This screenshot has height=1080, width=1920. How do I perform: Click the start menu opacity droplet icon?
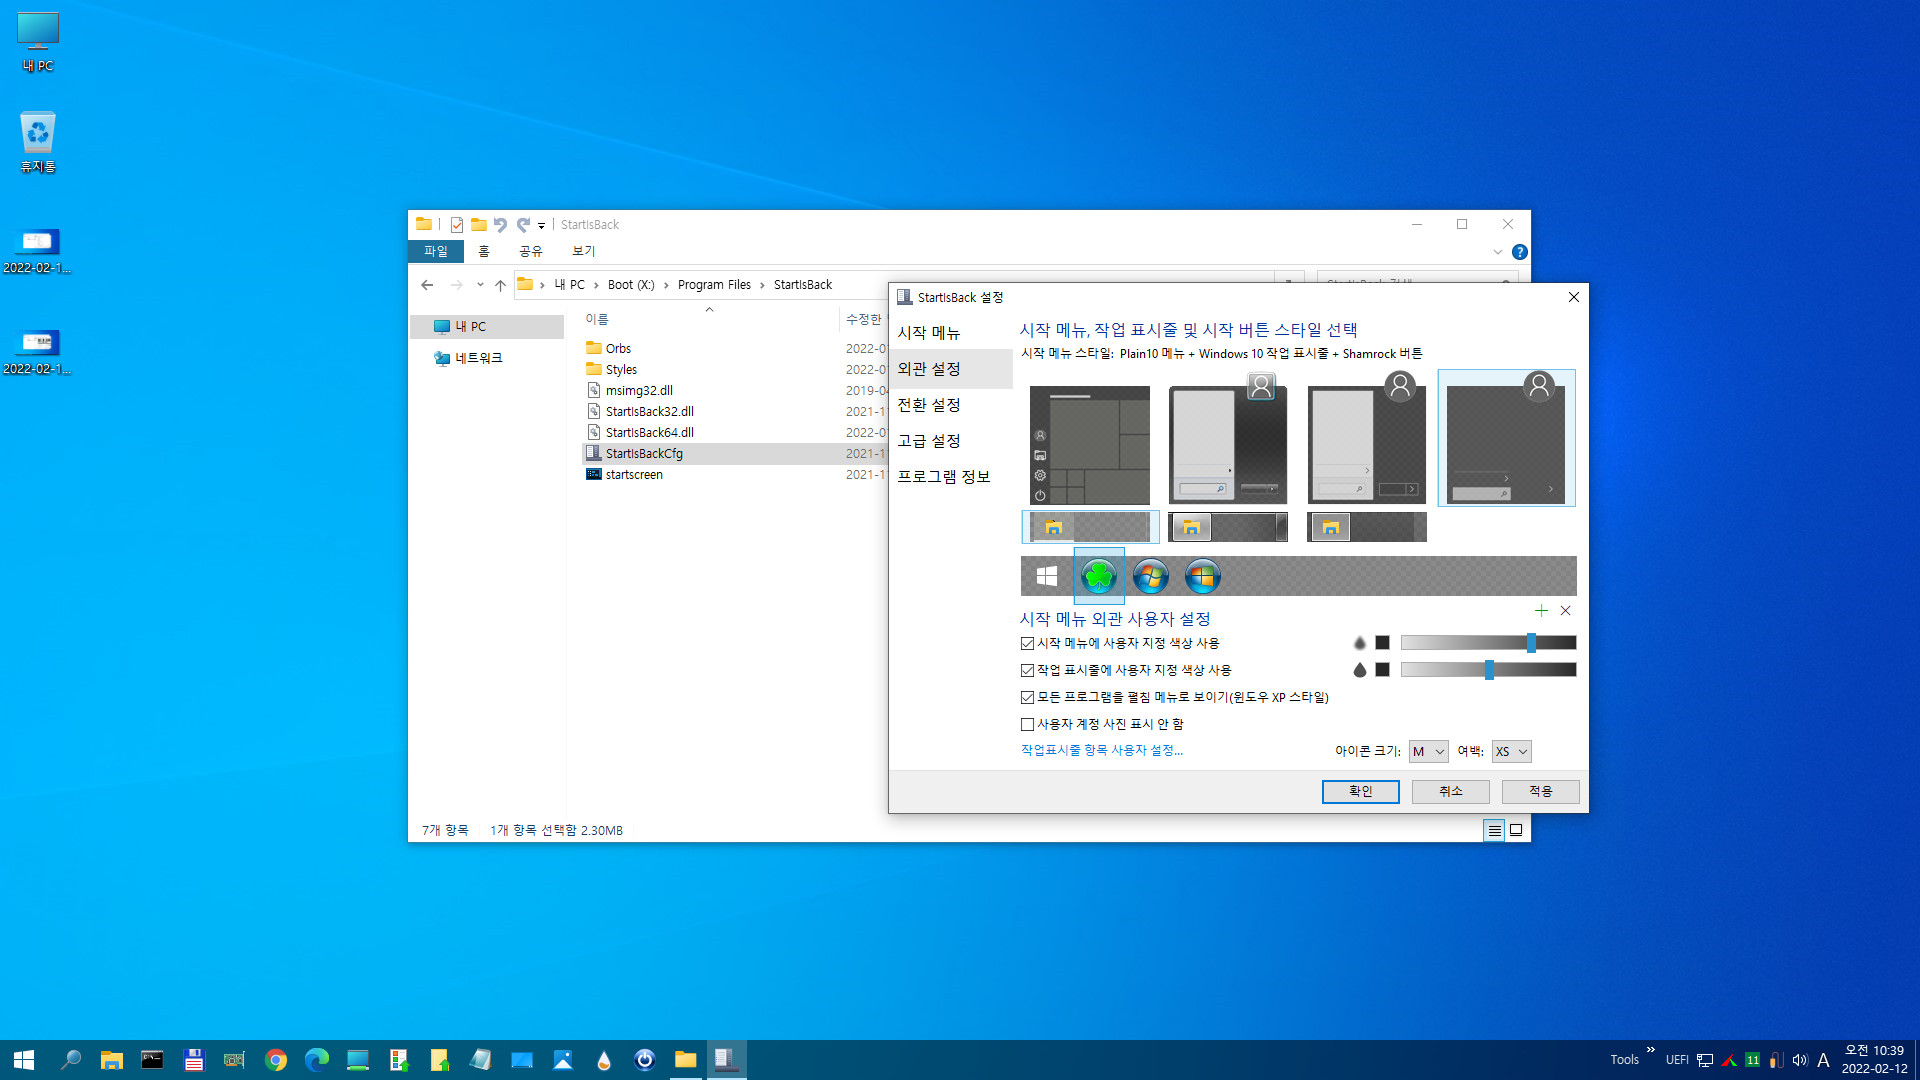click(1359, 643)
